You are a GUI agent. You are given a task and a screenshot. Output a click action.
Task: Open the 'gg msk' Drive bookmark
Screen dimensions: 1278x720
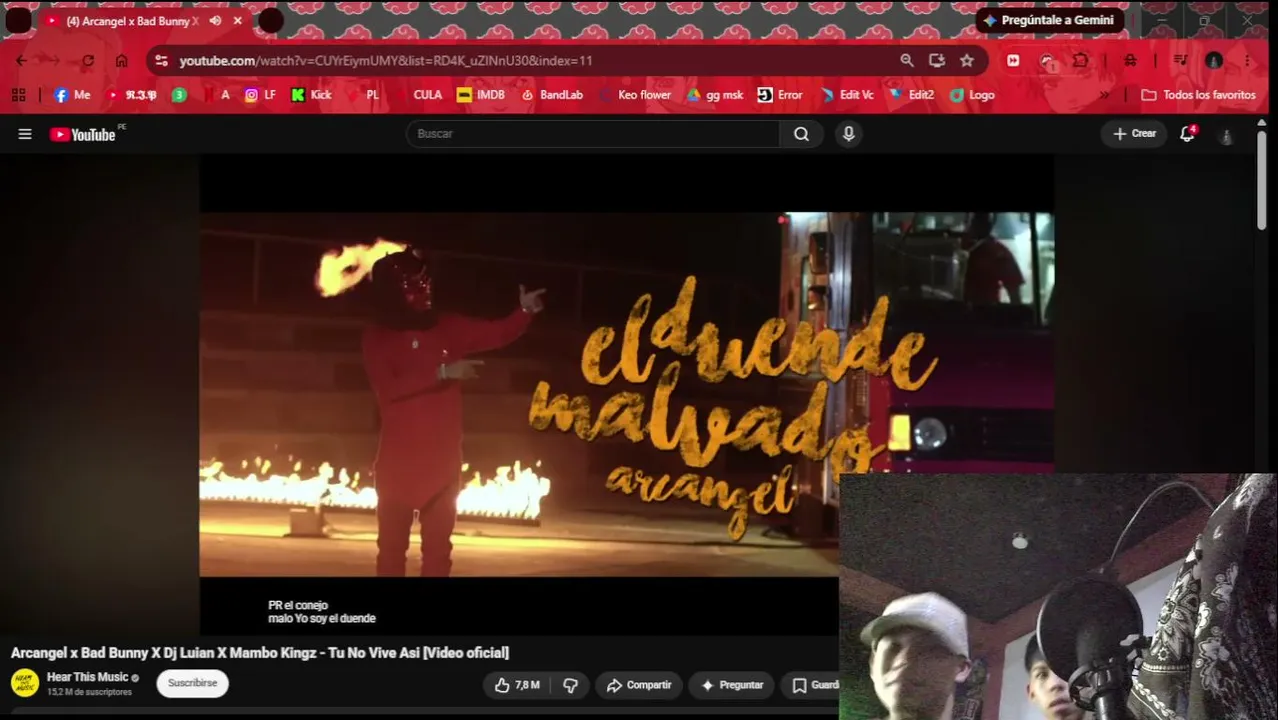coord(715,95)
